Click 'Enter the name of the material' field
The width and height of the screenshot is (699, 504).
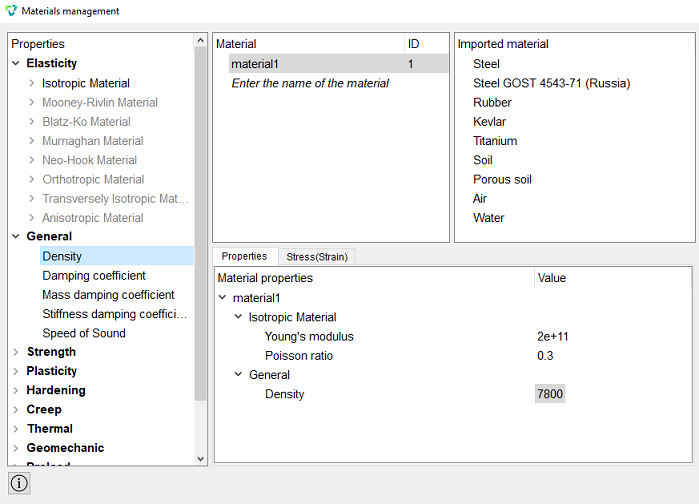[x=310, y=83]
